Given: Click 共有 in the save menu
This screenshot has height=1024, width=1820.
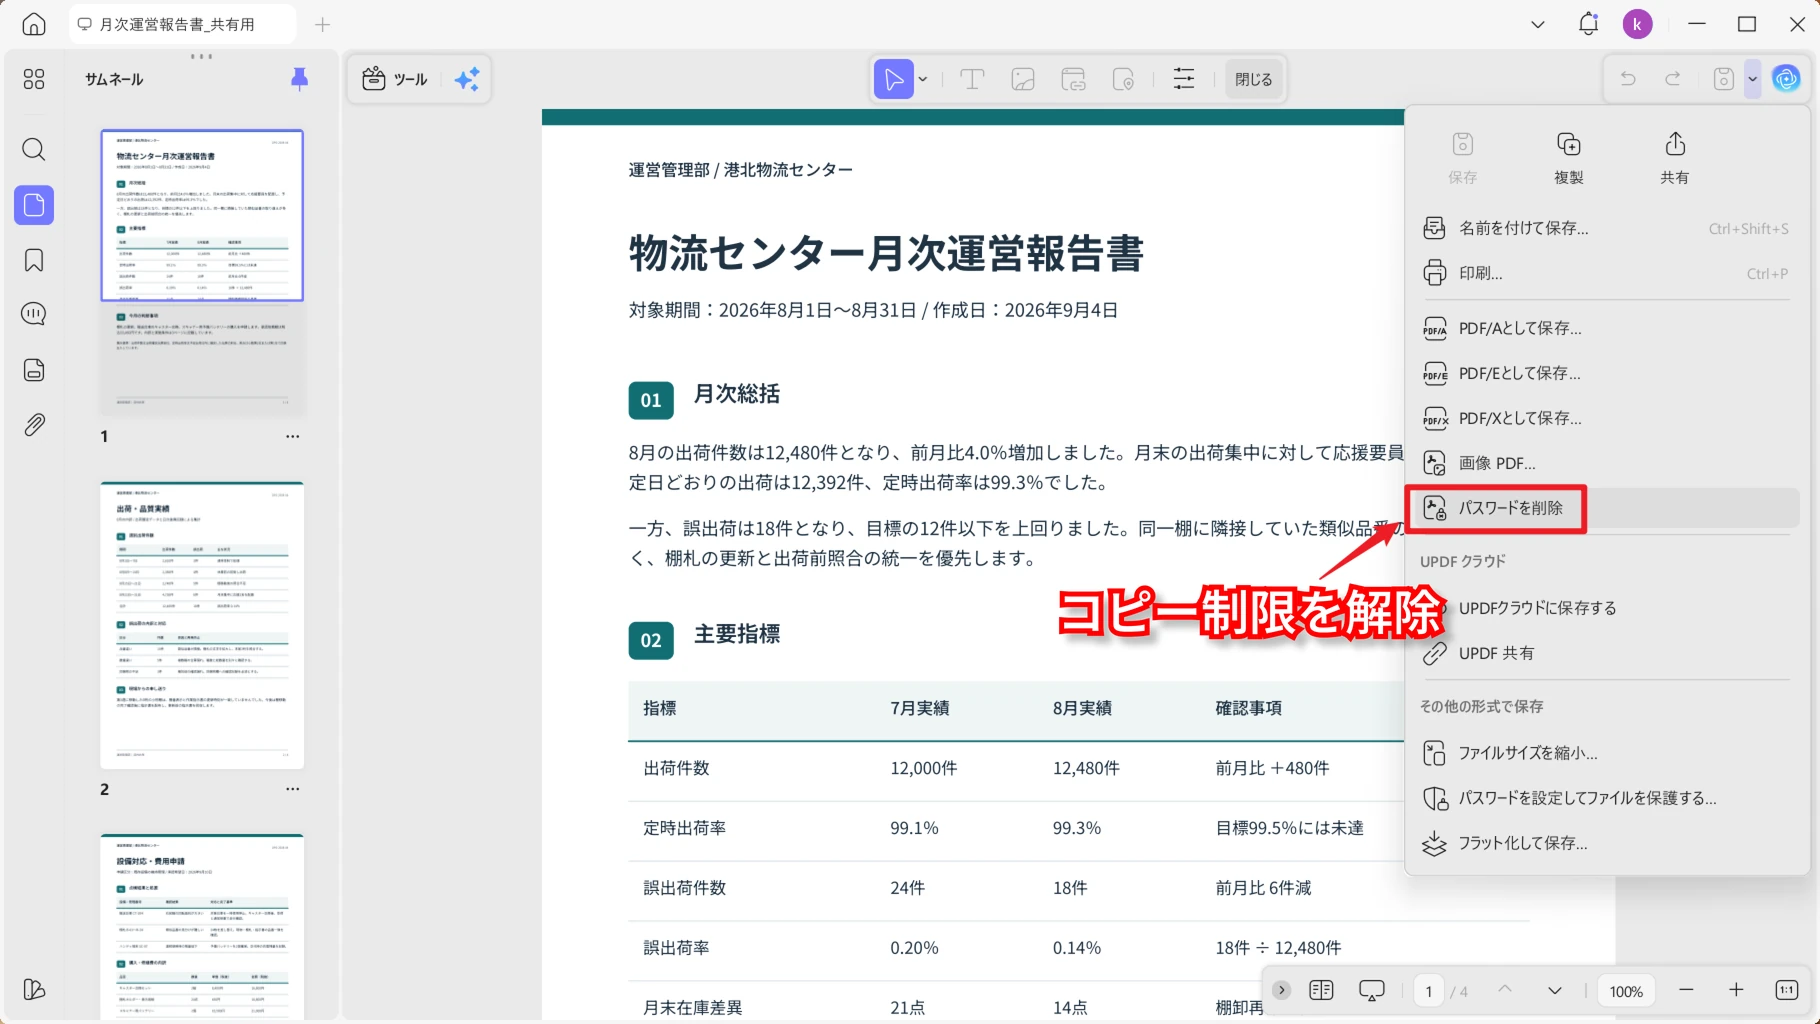Looking at the screenshot, I should (1675, 157).
